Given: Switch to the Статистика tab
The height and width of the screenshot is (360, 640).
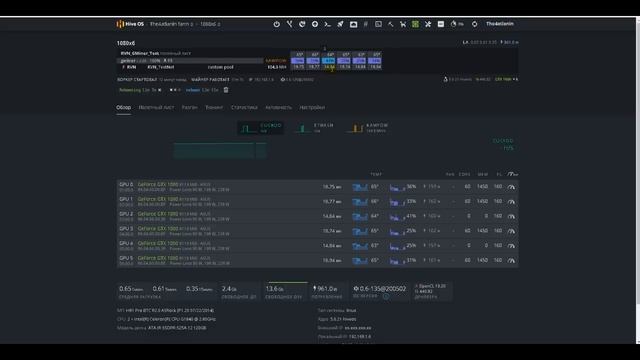Looking at the screenshot, I should tap(244, 107).
